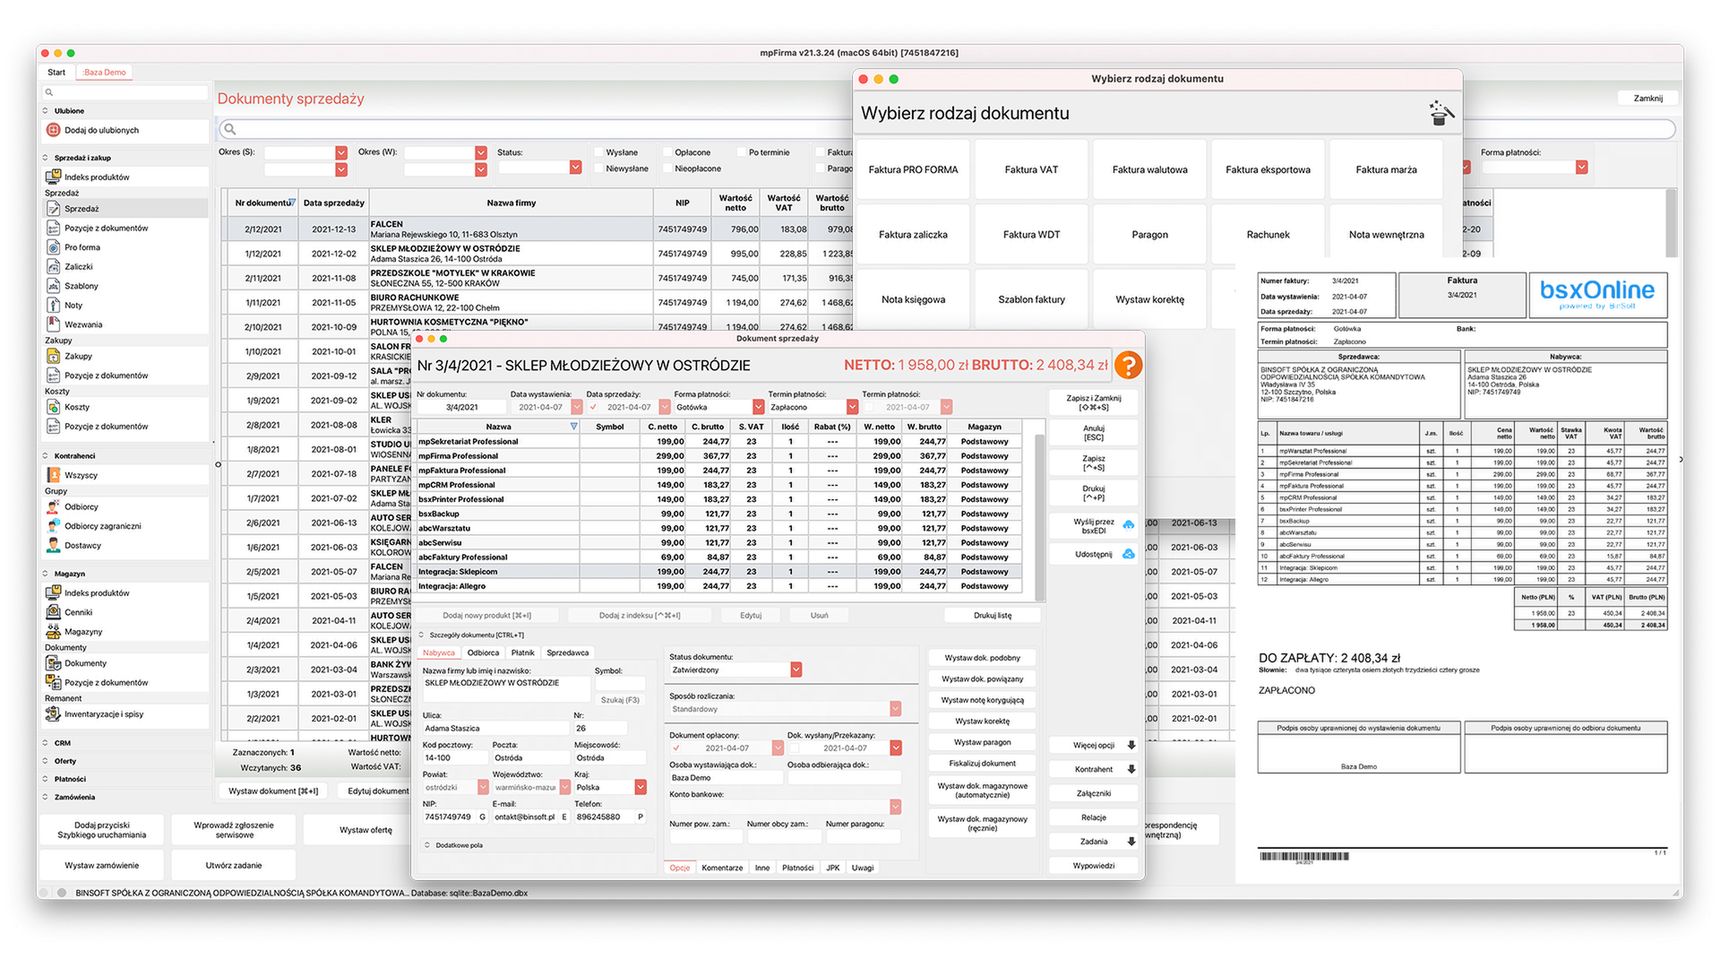Switch to the Odbiorca tab
Screen dimensions: 1720x968
pos(483,653)
